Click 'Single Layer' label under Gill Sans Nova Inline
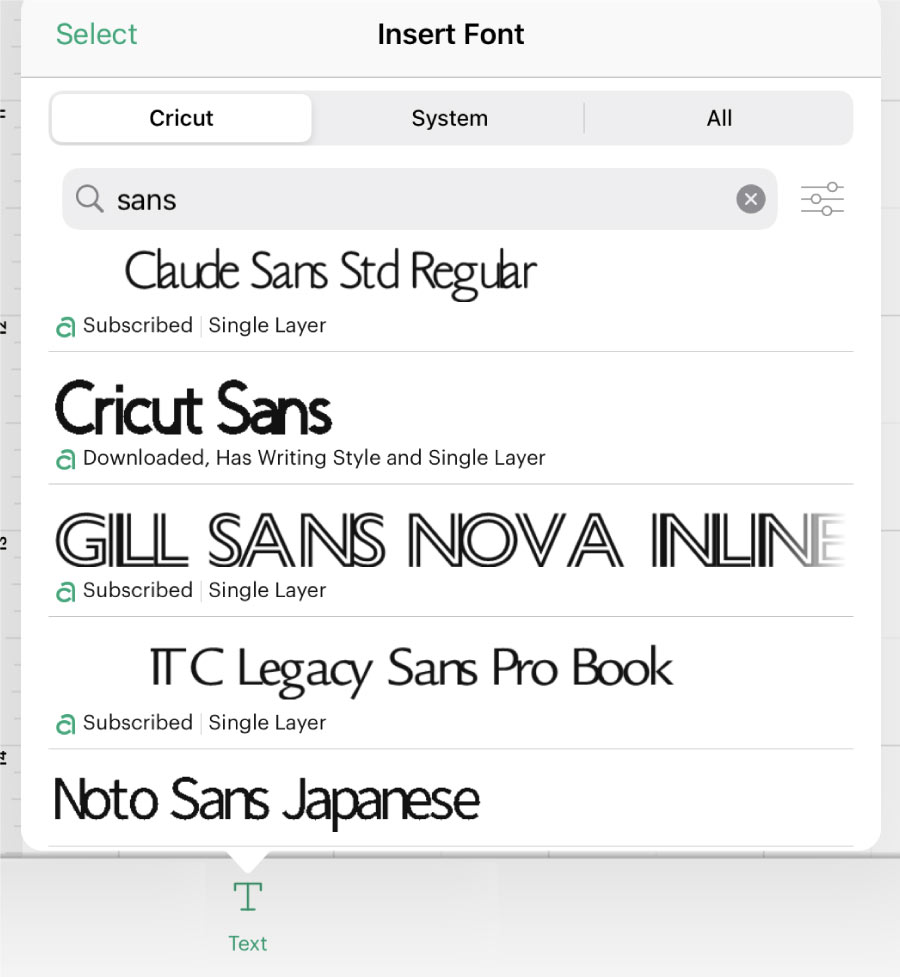 pos(267,591)
